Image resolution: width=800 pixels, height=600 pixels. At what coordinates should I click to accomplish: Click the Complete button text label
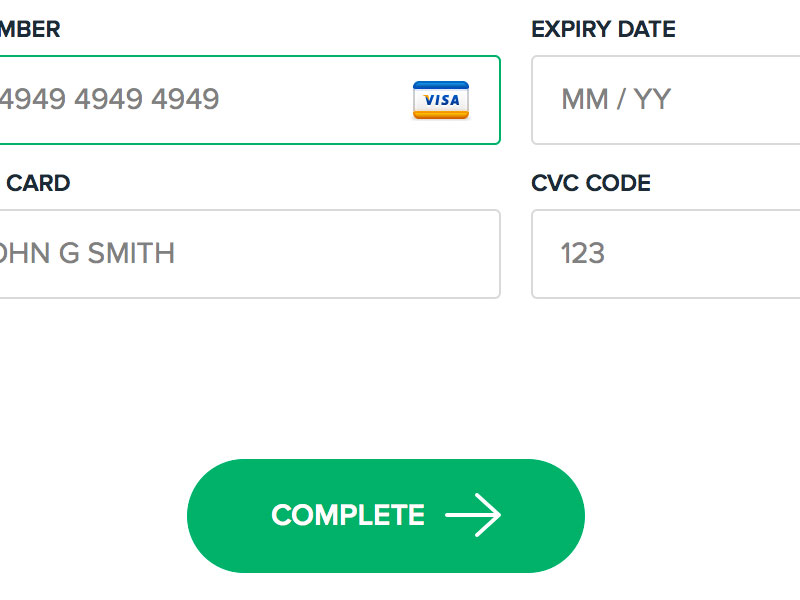coord(348,515)
